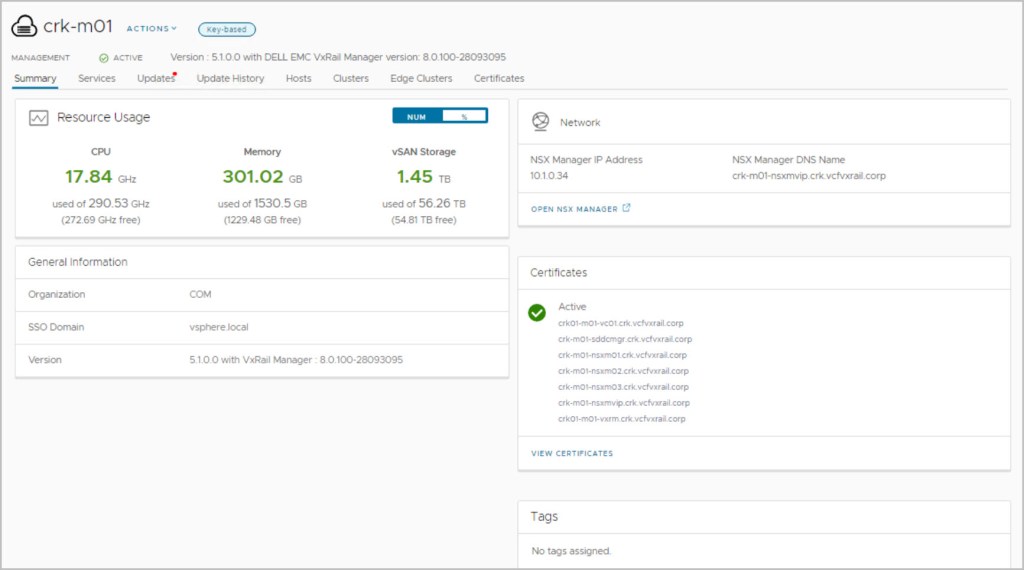This screenshot has width=1024, height=570.
Task: Switch to the Edge Clusters tab
Action: pos(421,78)
